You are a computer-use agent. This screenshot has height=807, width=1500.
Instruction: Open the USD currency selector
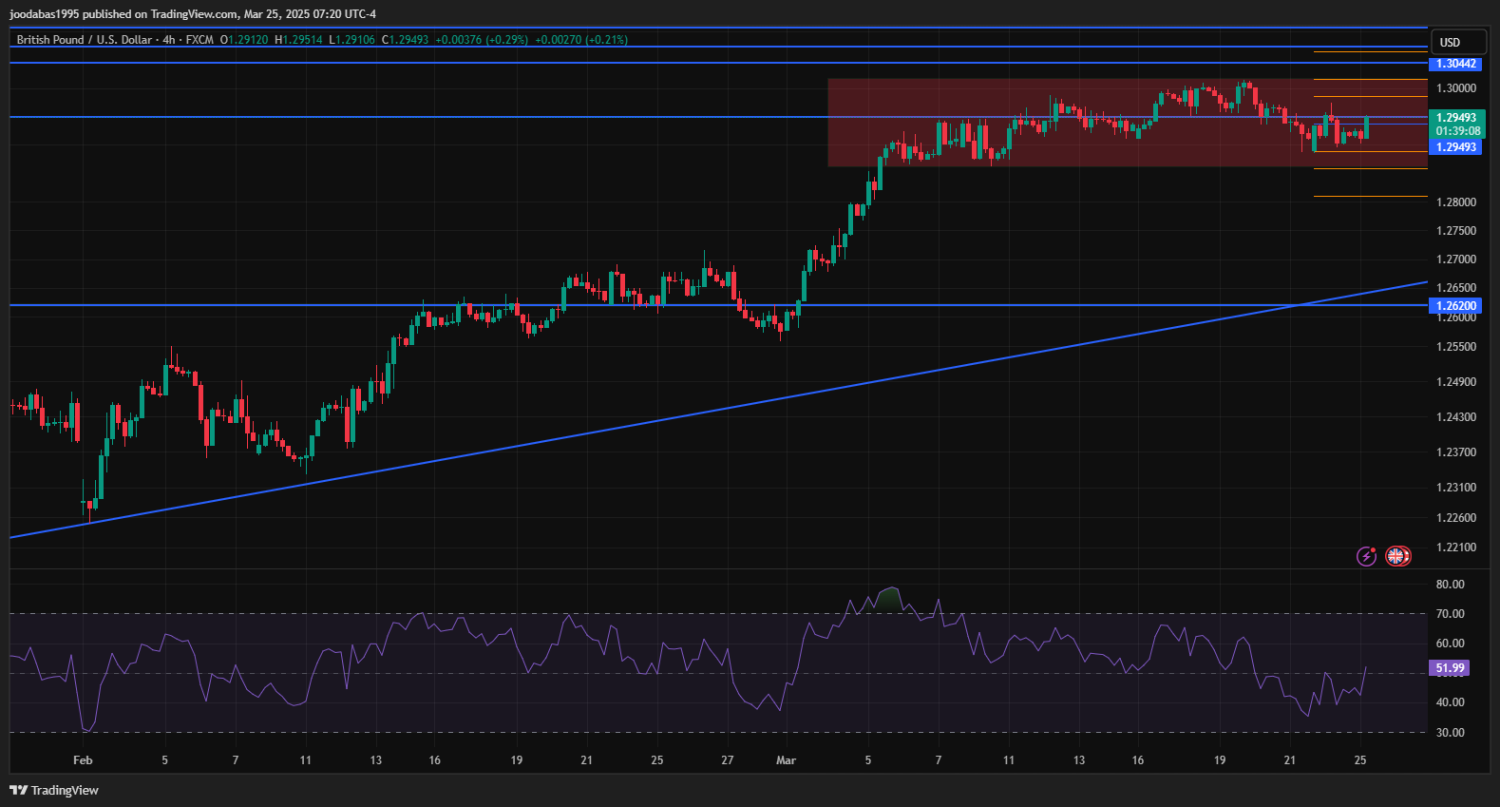(1449, 42)
